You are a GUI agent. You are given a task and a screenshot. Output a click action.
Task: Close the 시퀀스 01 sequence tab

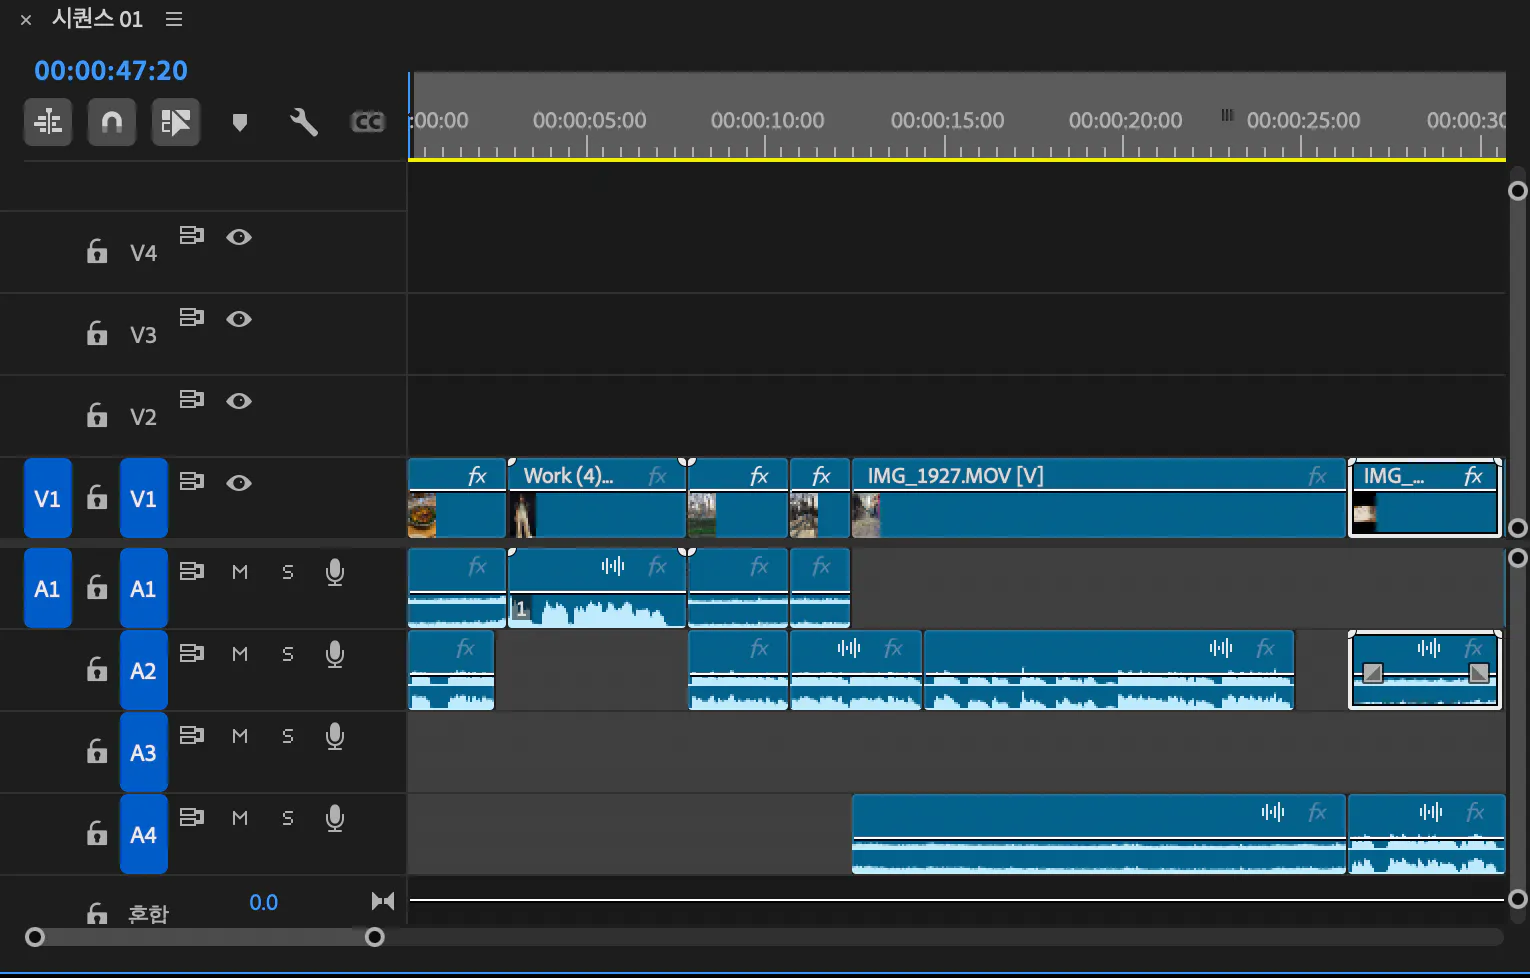pyautogui.click(x=26, y=20)
